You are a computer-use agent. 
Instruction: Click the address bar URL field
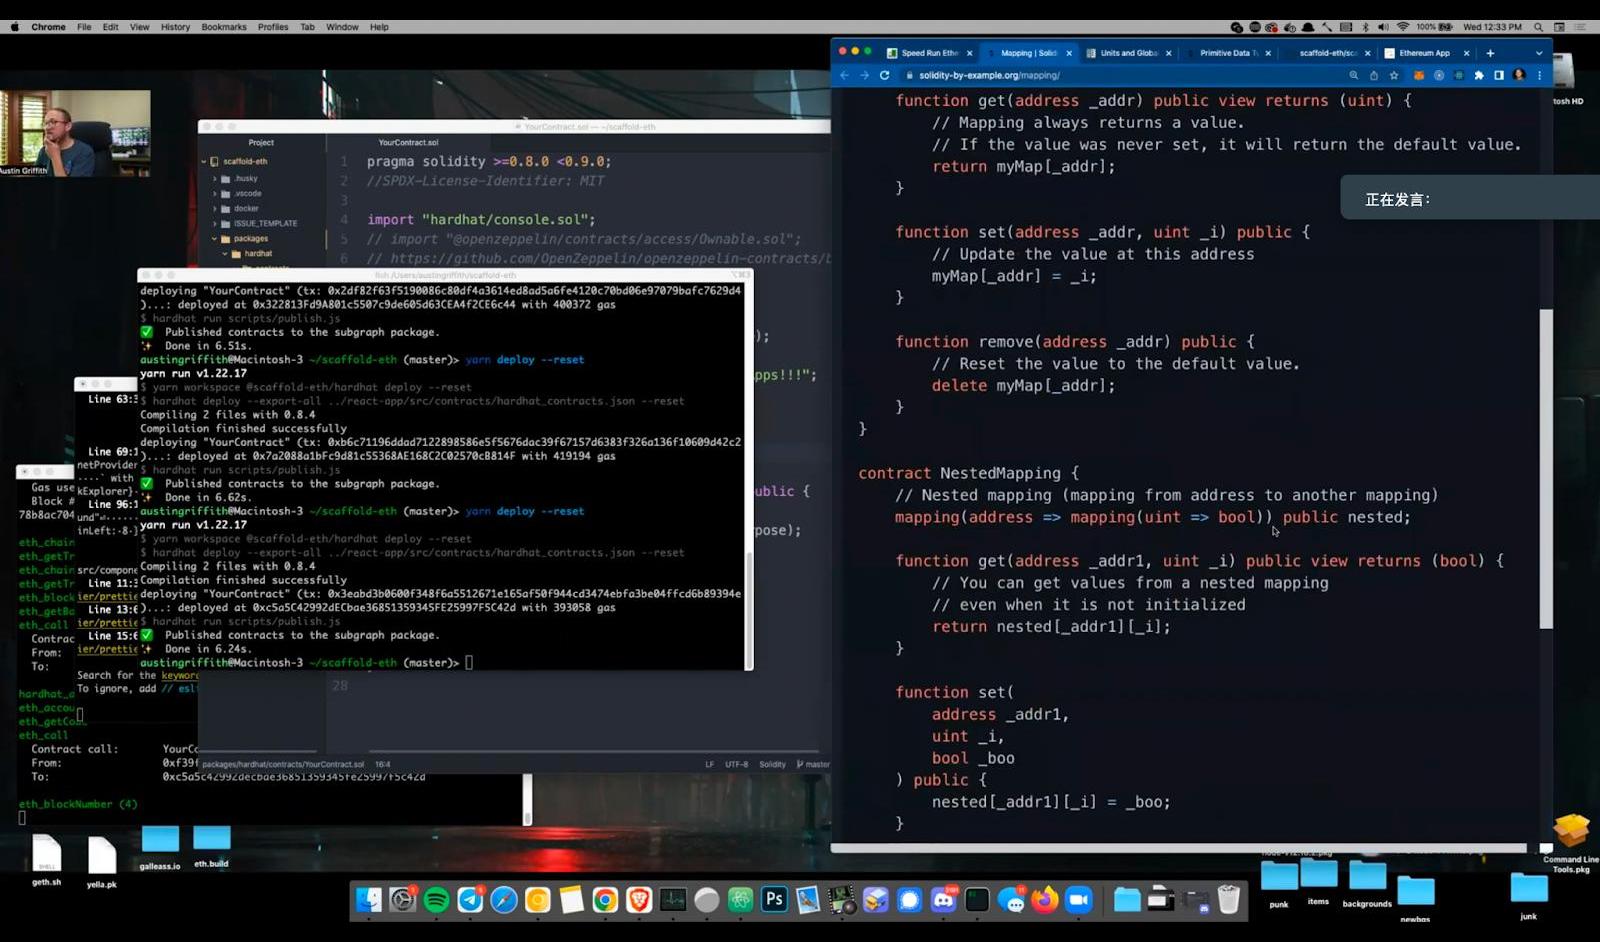click(x=1100, y=75)
